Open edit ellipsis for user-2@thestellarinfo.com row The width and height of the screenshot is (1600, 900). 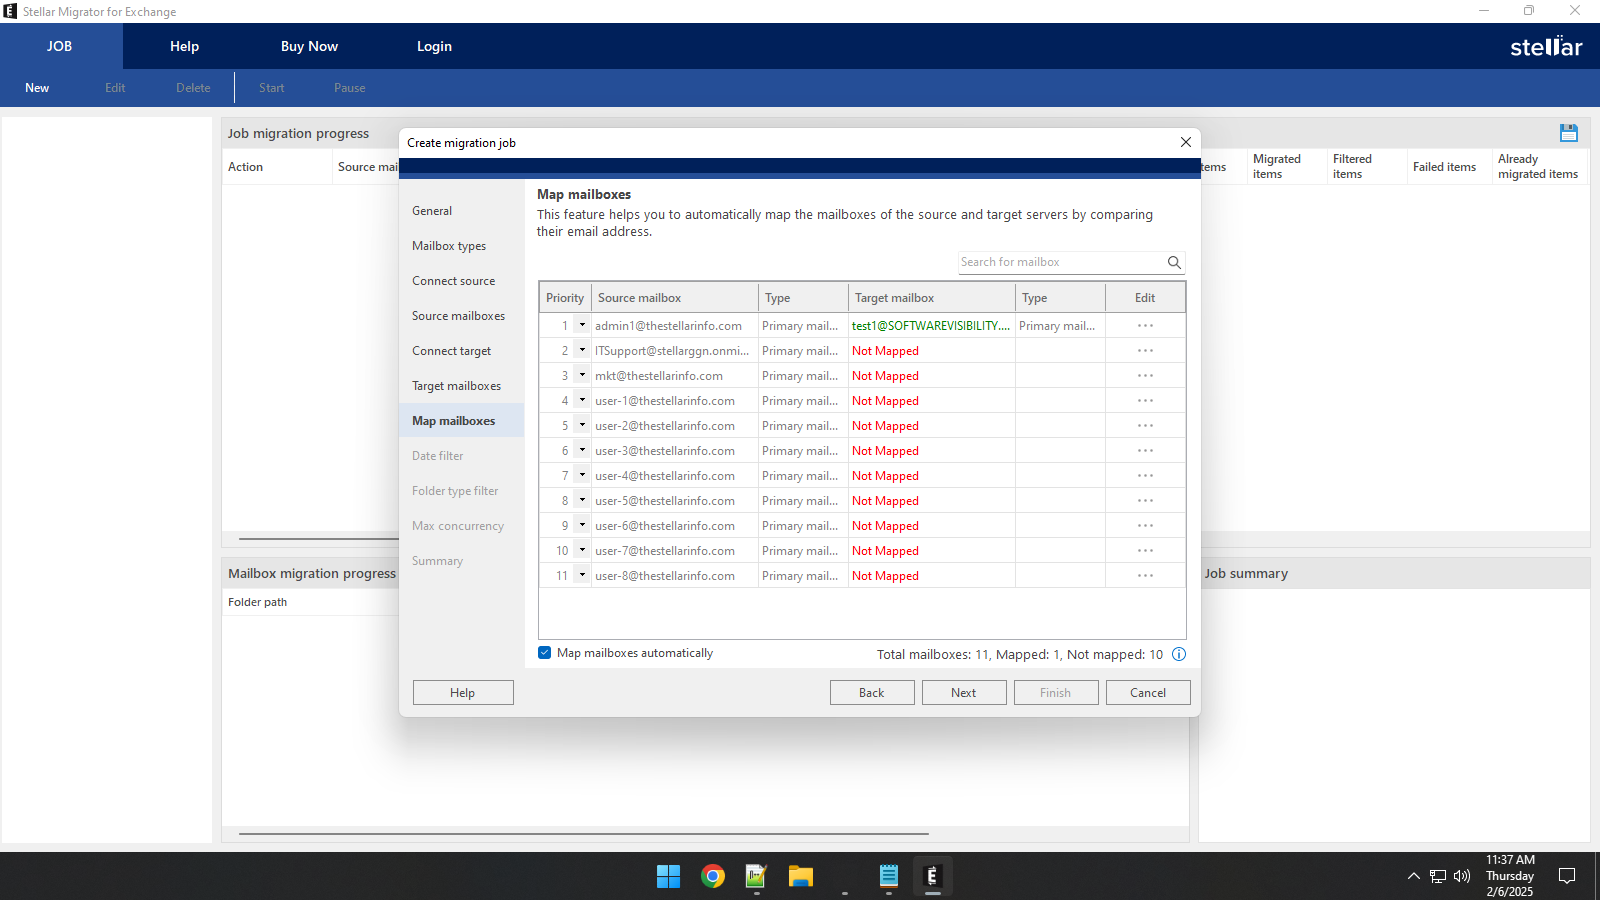click(1145, 426)
